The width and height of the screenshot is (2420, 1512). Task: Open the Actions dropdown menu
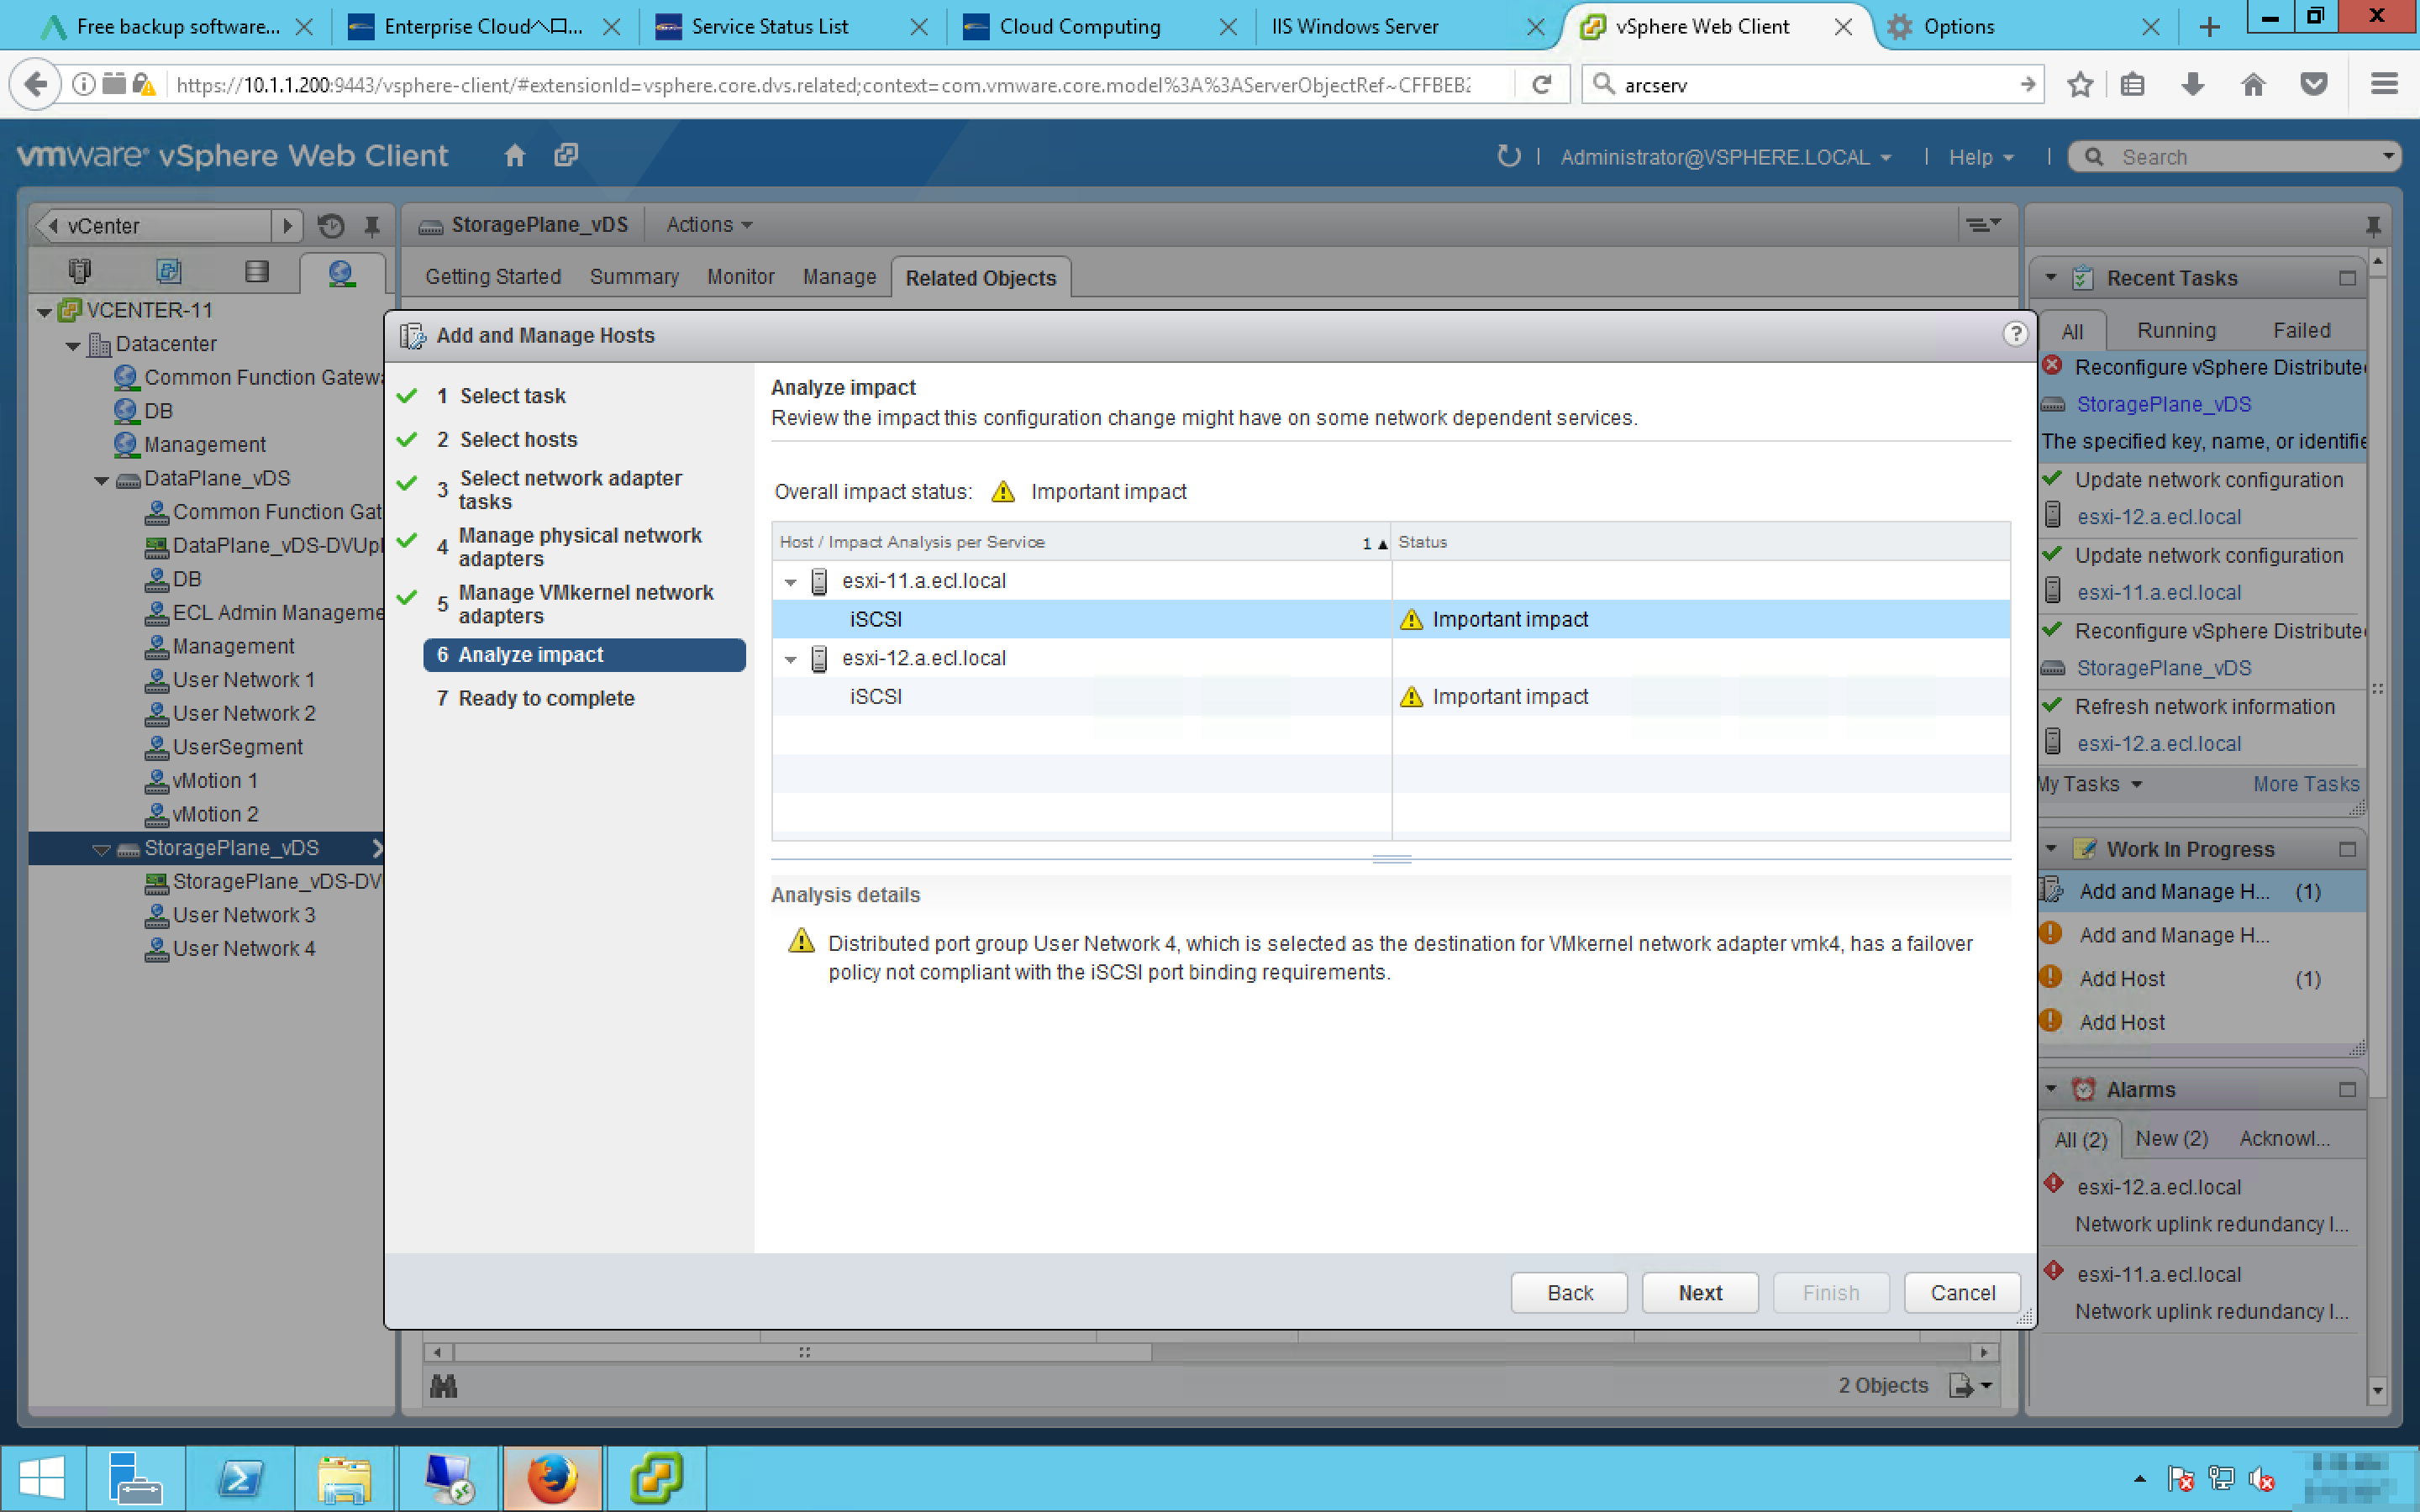[709, 225]
